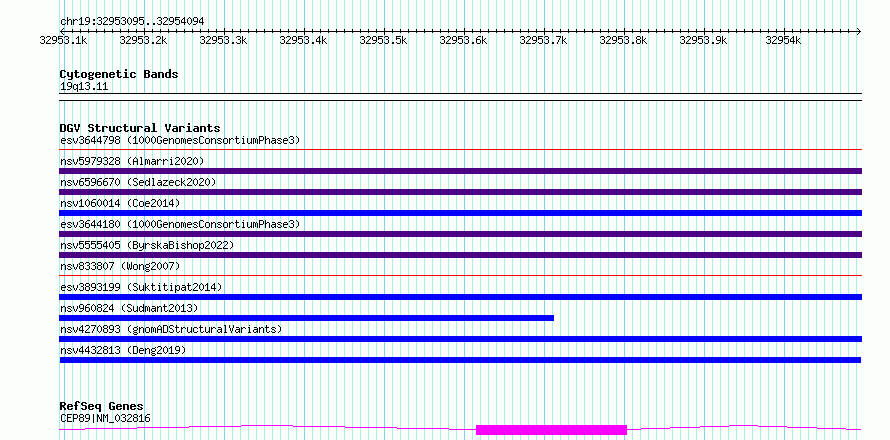
Task: Open variant nsv6596670 (Sedlazeck2020) label
Action: tap(138, 182)
